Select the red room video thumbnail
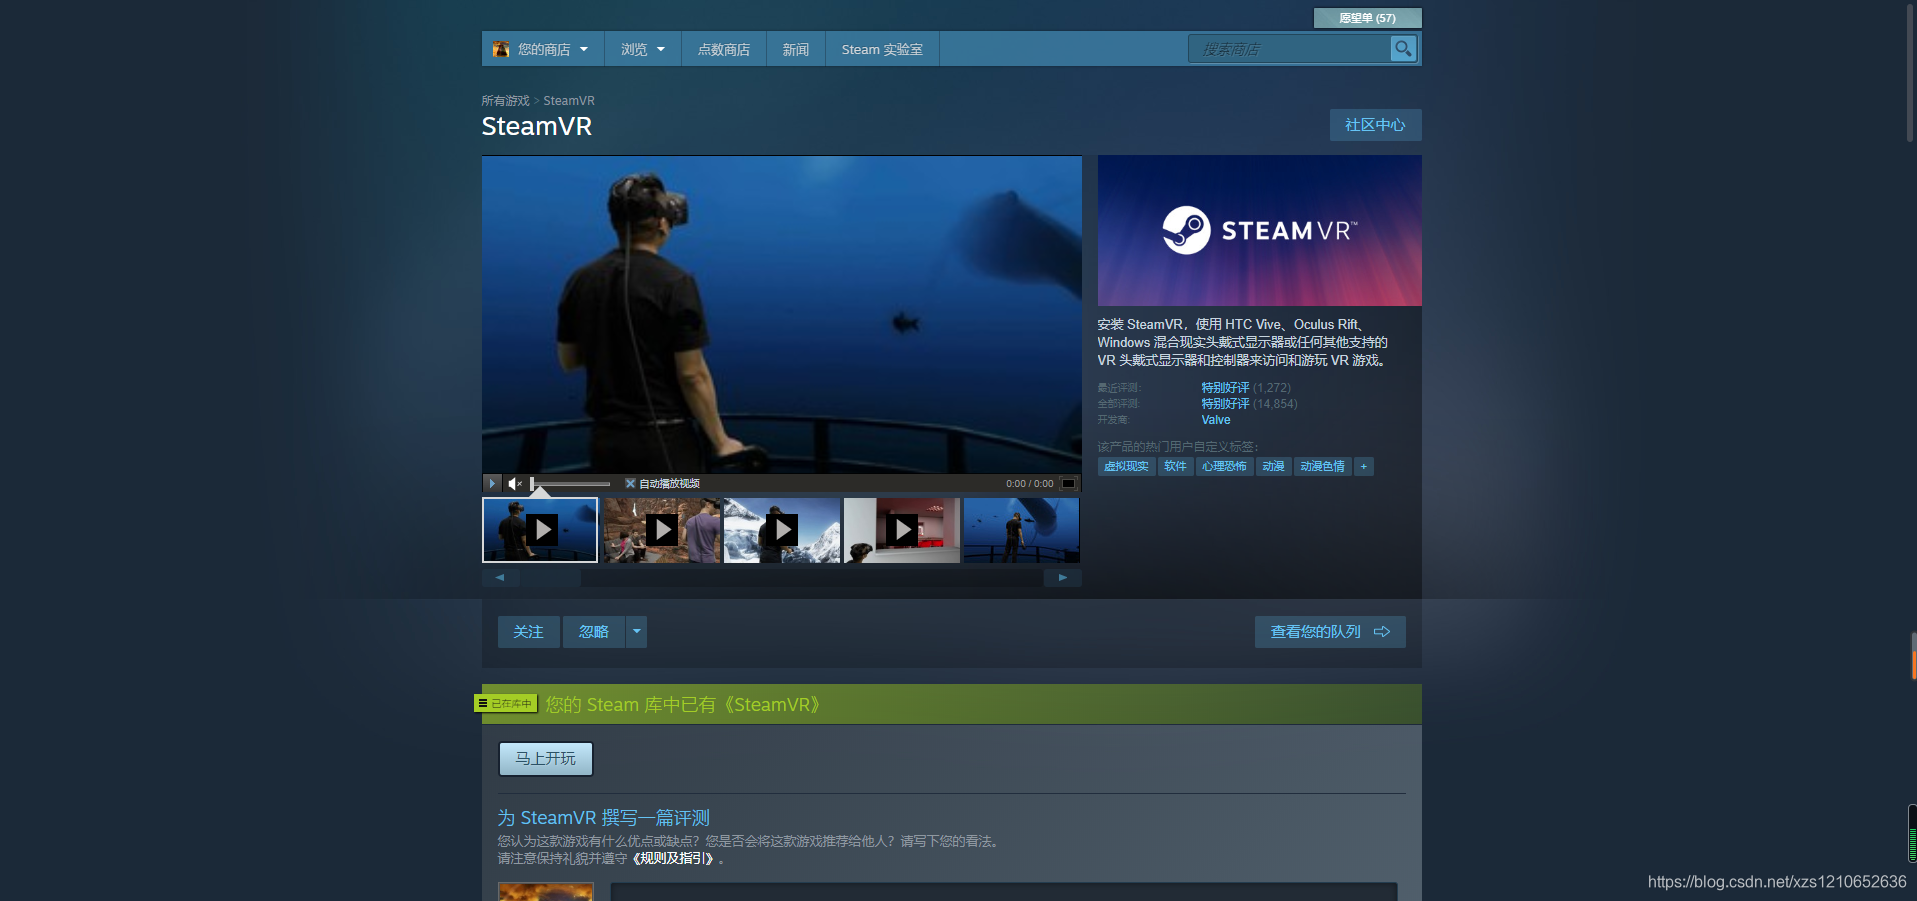1917x901 pixels. coord(902,530)
